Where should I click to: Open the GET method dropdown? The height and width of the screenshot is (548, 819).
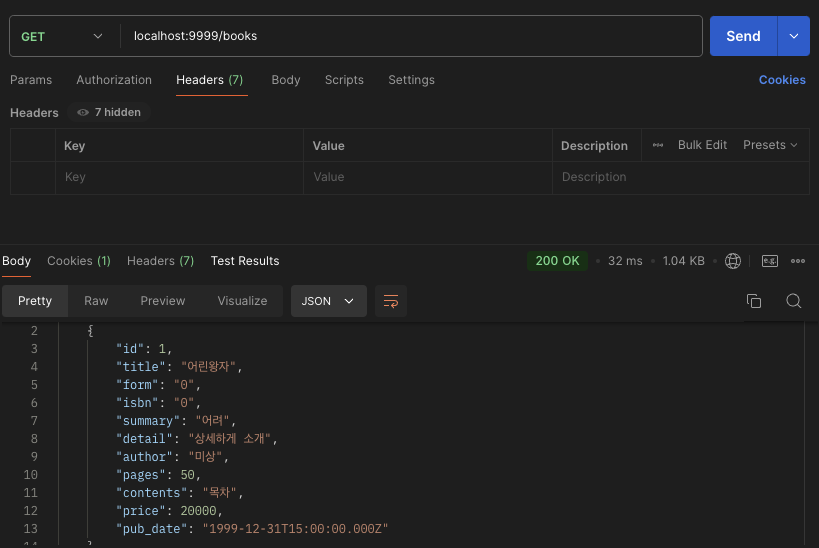(x=62, y=37)
